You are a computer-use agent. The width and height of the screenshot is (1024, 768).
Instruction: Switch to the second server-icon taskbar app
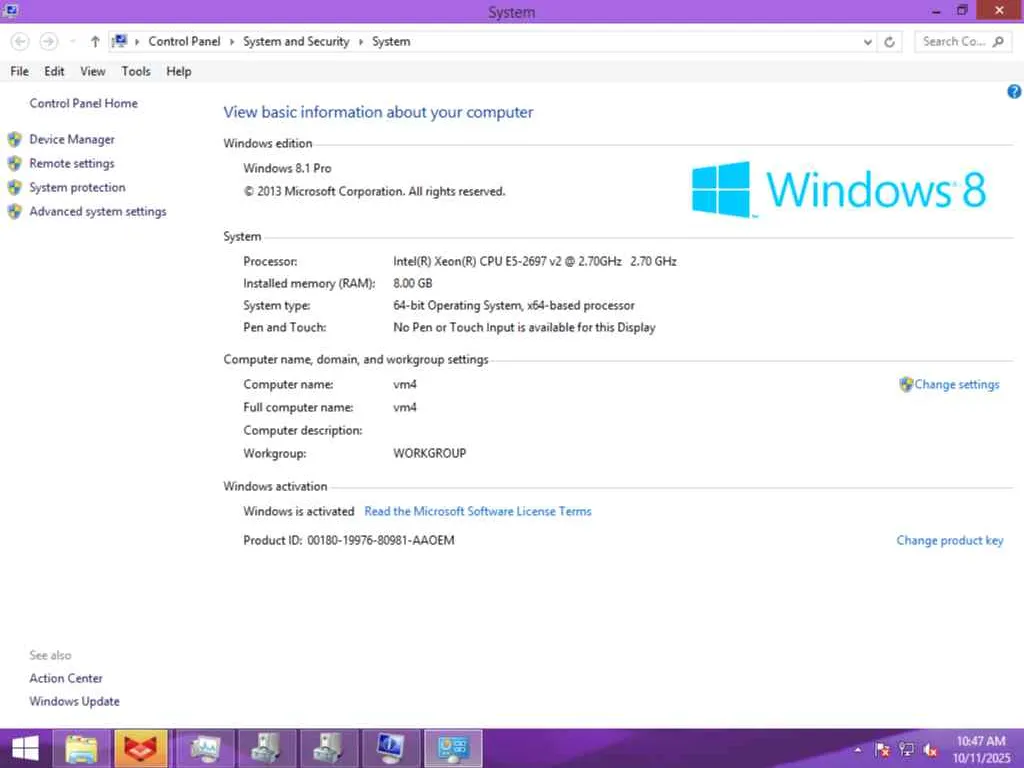[x=328, y=749]
